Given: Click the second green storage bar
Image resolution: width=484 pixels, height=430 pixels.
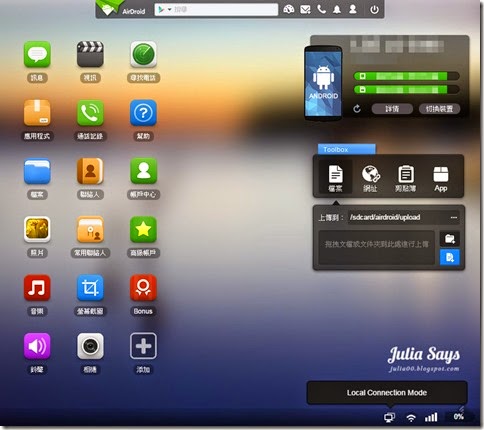Looking at the screenshot, I should (x=406, y=90).
